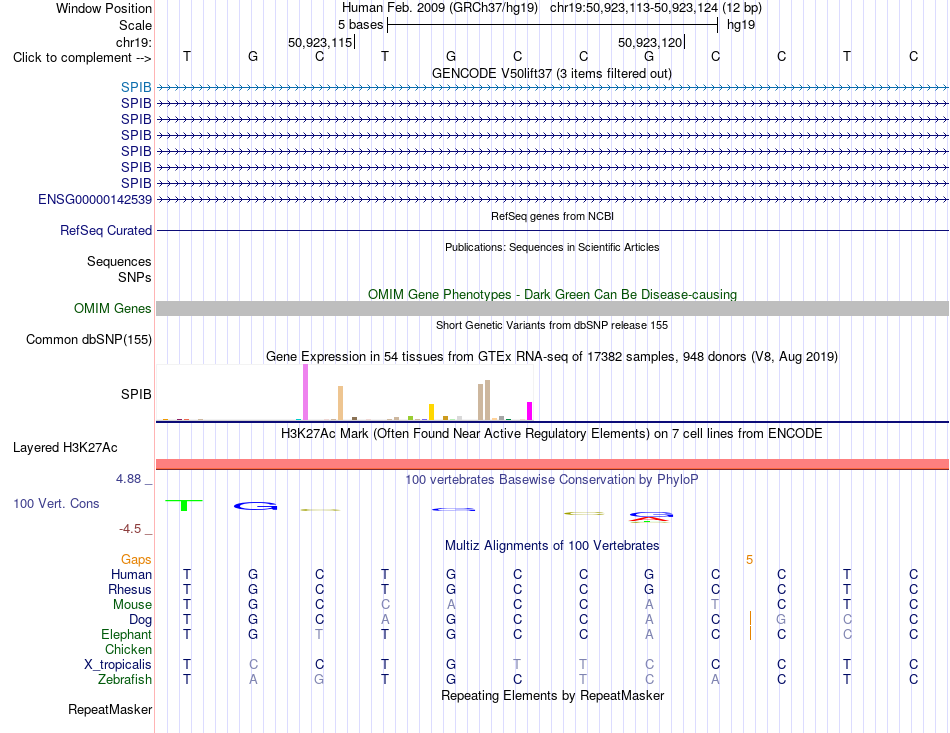Open 'Multiz Alignments of 100 Vertebrates' title
The image size is (950, 733).
[552, 545]
